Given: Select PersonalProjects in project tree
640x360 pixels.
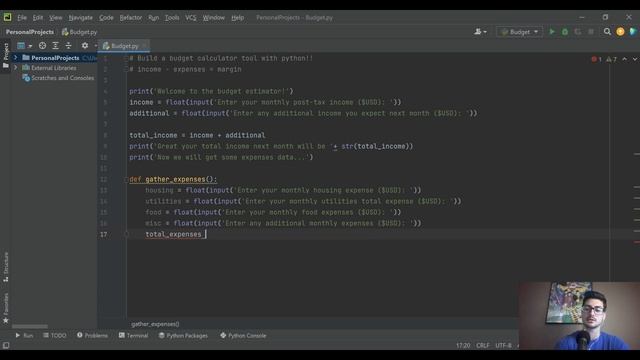Looking at the screenshot, I should (x=55, y=58).
